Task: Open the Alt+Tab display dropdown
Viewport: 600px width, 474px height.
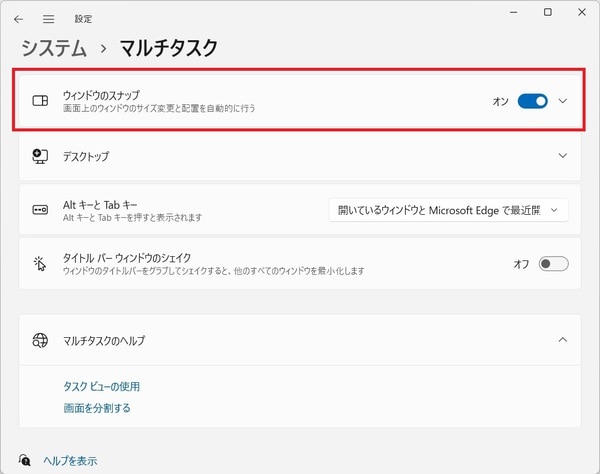Action: point(448,210)
